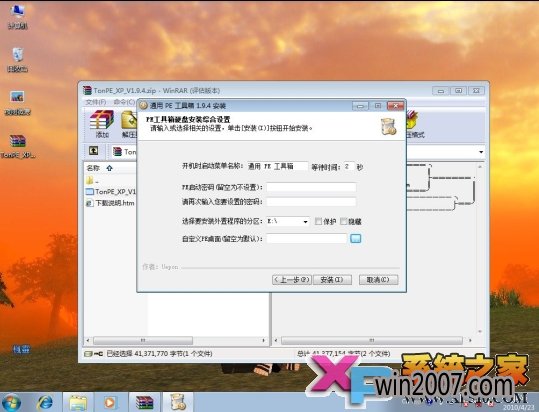Enable the 隐藏 (hide) checkbox
Viewport: 539px width, 412px height.
(343, 221)
